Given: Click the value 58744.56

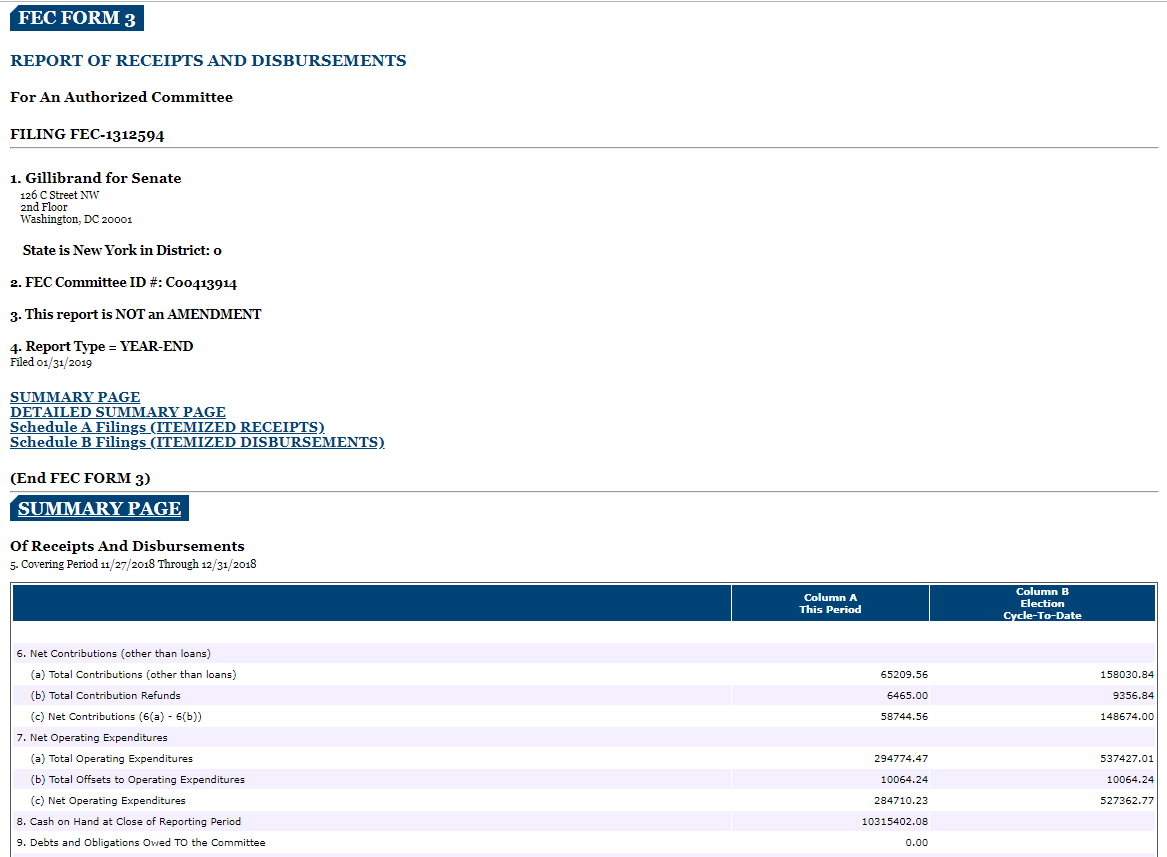Looking at the screenshot, I should (904, 716).
